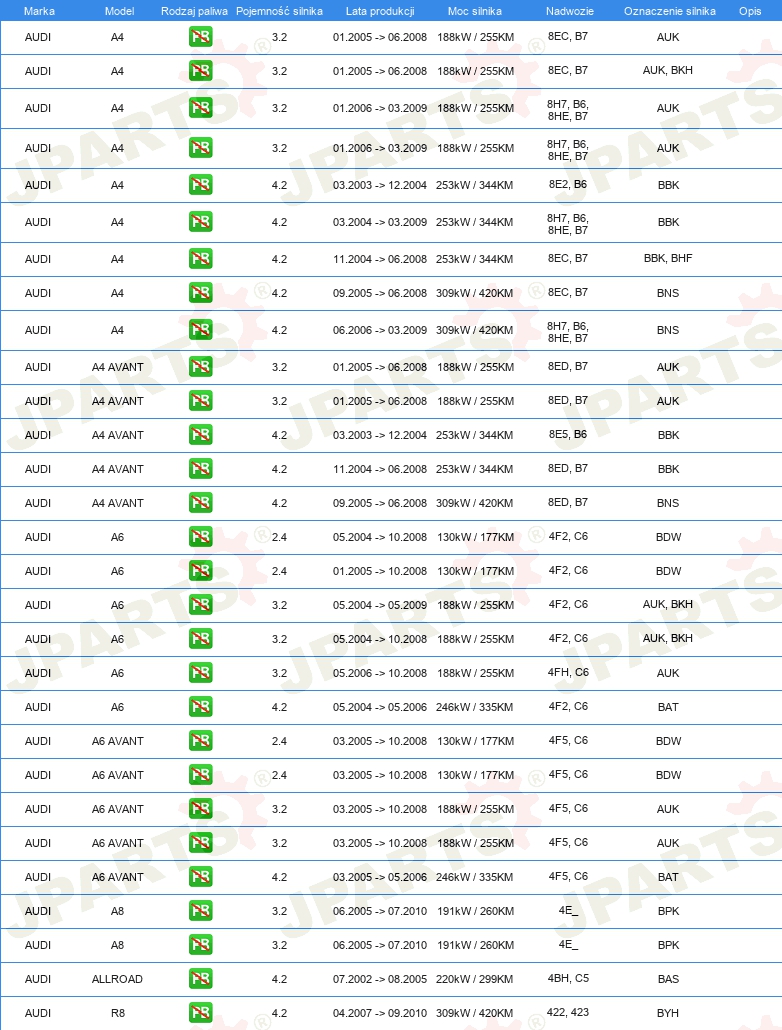Click fuel icon in A6 3.2 row dated 05.2004 -> 10.2008

click(x=200, y=638)
